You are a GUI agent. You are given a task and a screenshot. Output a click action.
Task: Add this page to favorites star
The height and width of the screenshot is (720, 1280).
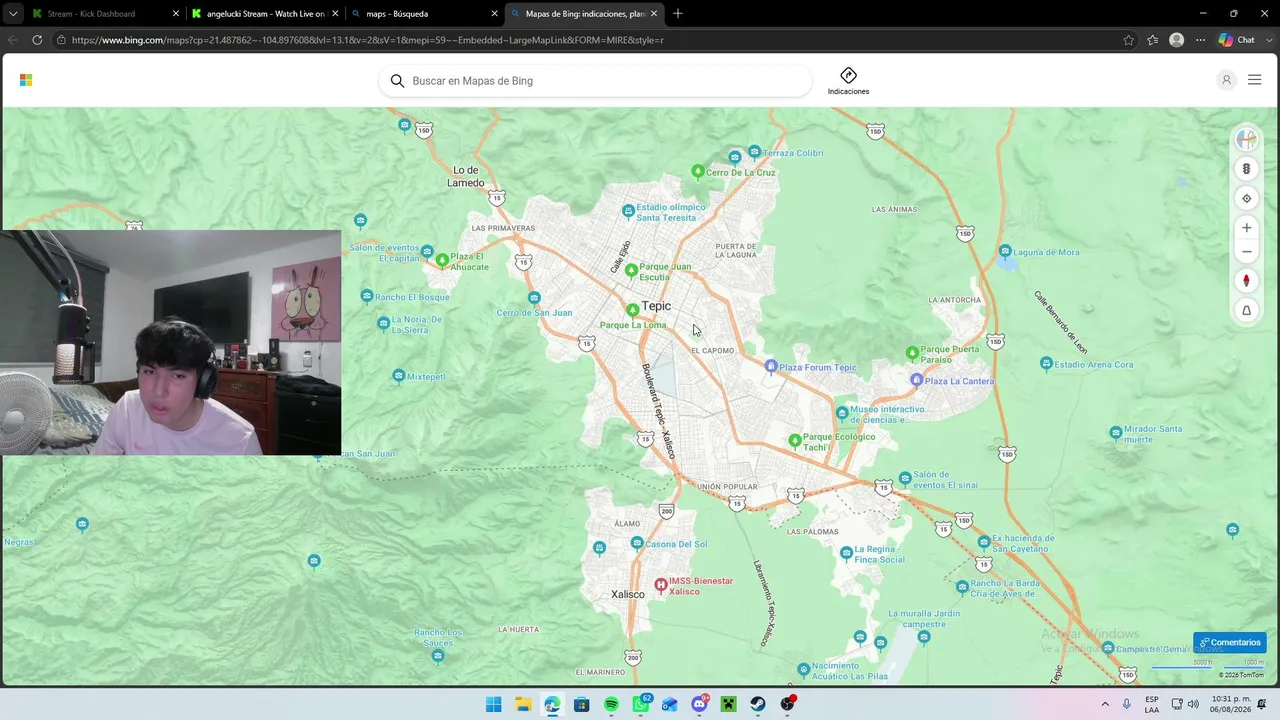click(1129, 40)
